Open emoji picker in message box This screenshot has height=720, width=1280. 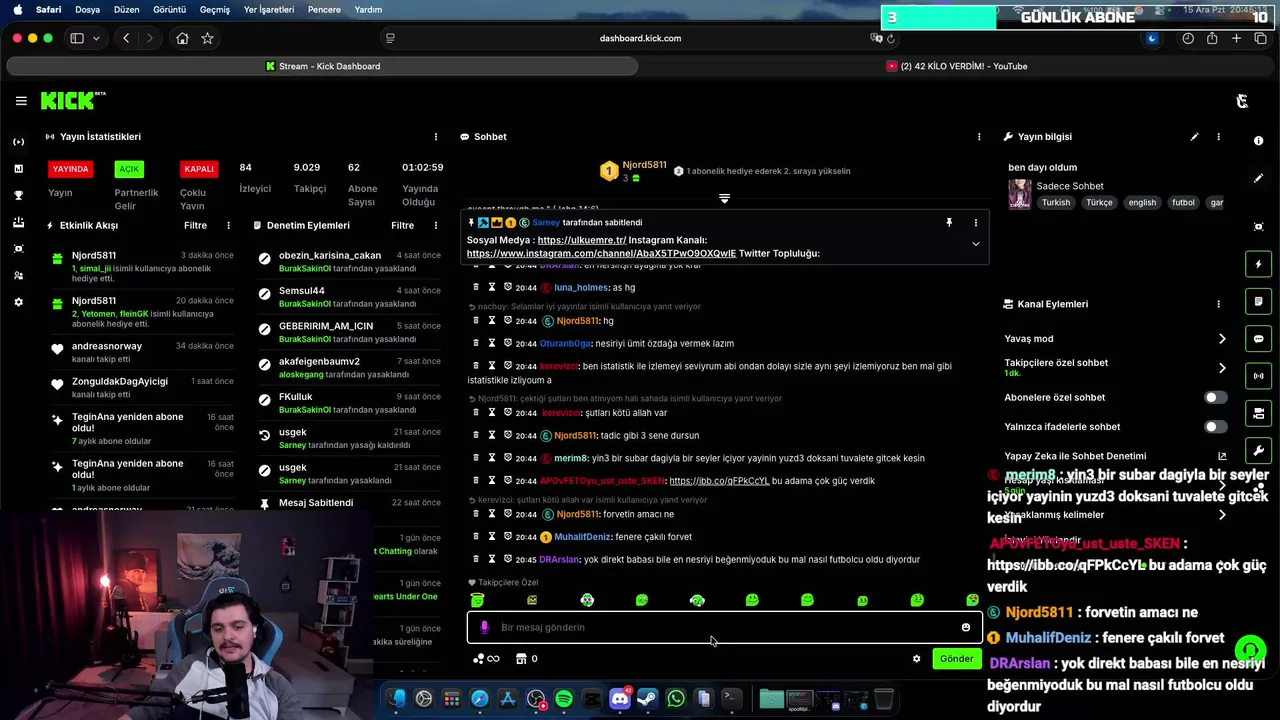click(965, 627)
